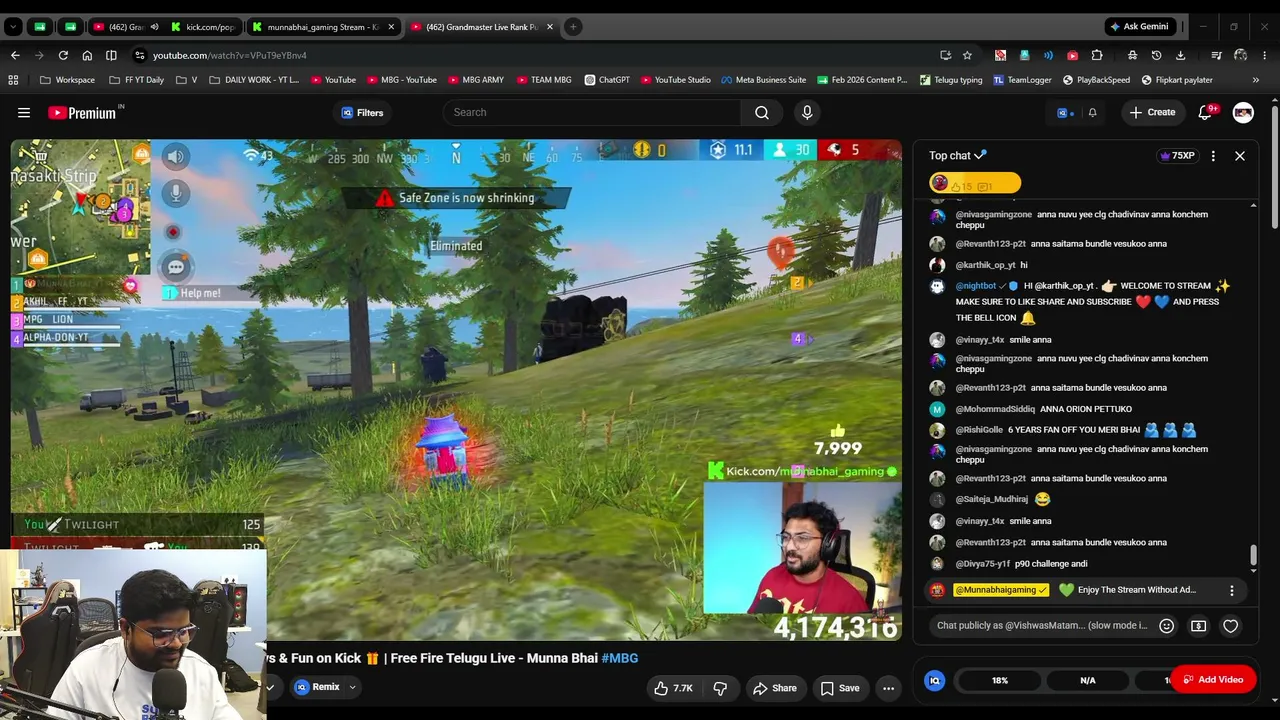The width and height of the screenshot is (1280, 720).
Task: Open YouTube notifications bell
Action: pyautogui.click(x=1205, y=113)
